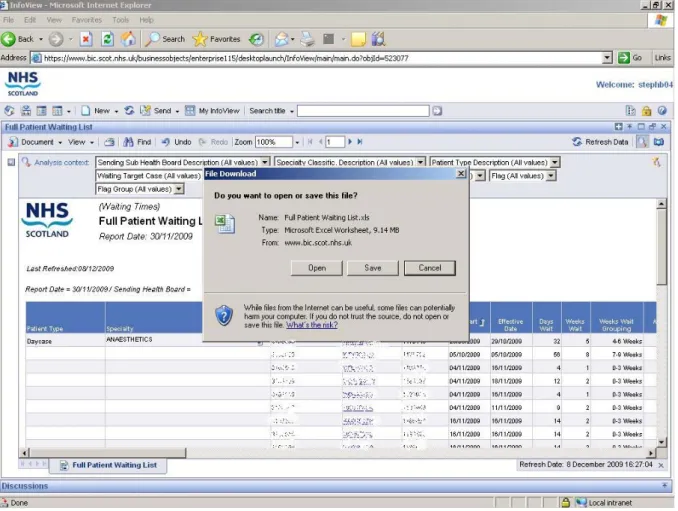Open the report View dropdown menu
The height and width of the screenshot is (511, 678).
[x=81, y=142]
